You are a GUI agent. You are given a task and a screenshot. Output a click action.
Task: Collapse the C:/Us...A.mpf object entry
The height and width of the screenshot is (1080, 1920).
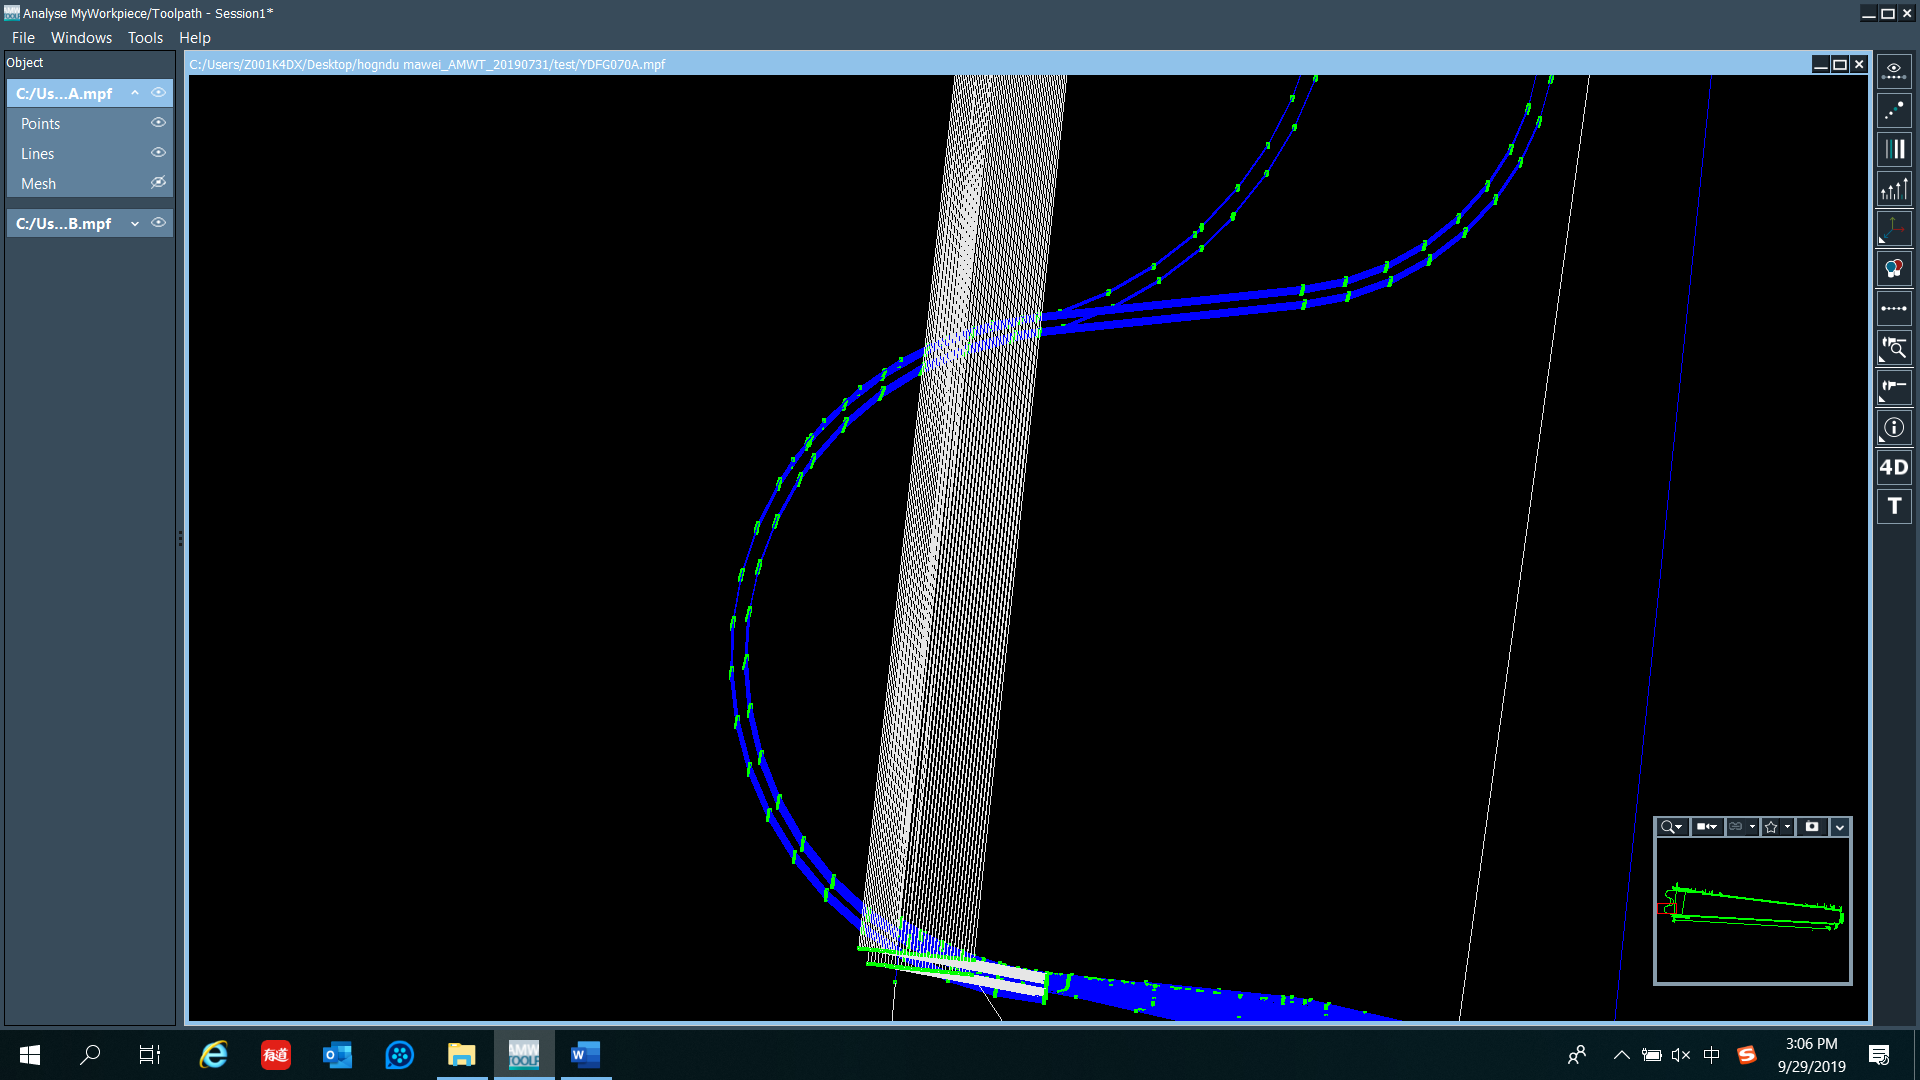[135, 93]
